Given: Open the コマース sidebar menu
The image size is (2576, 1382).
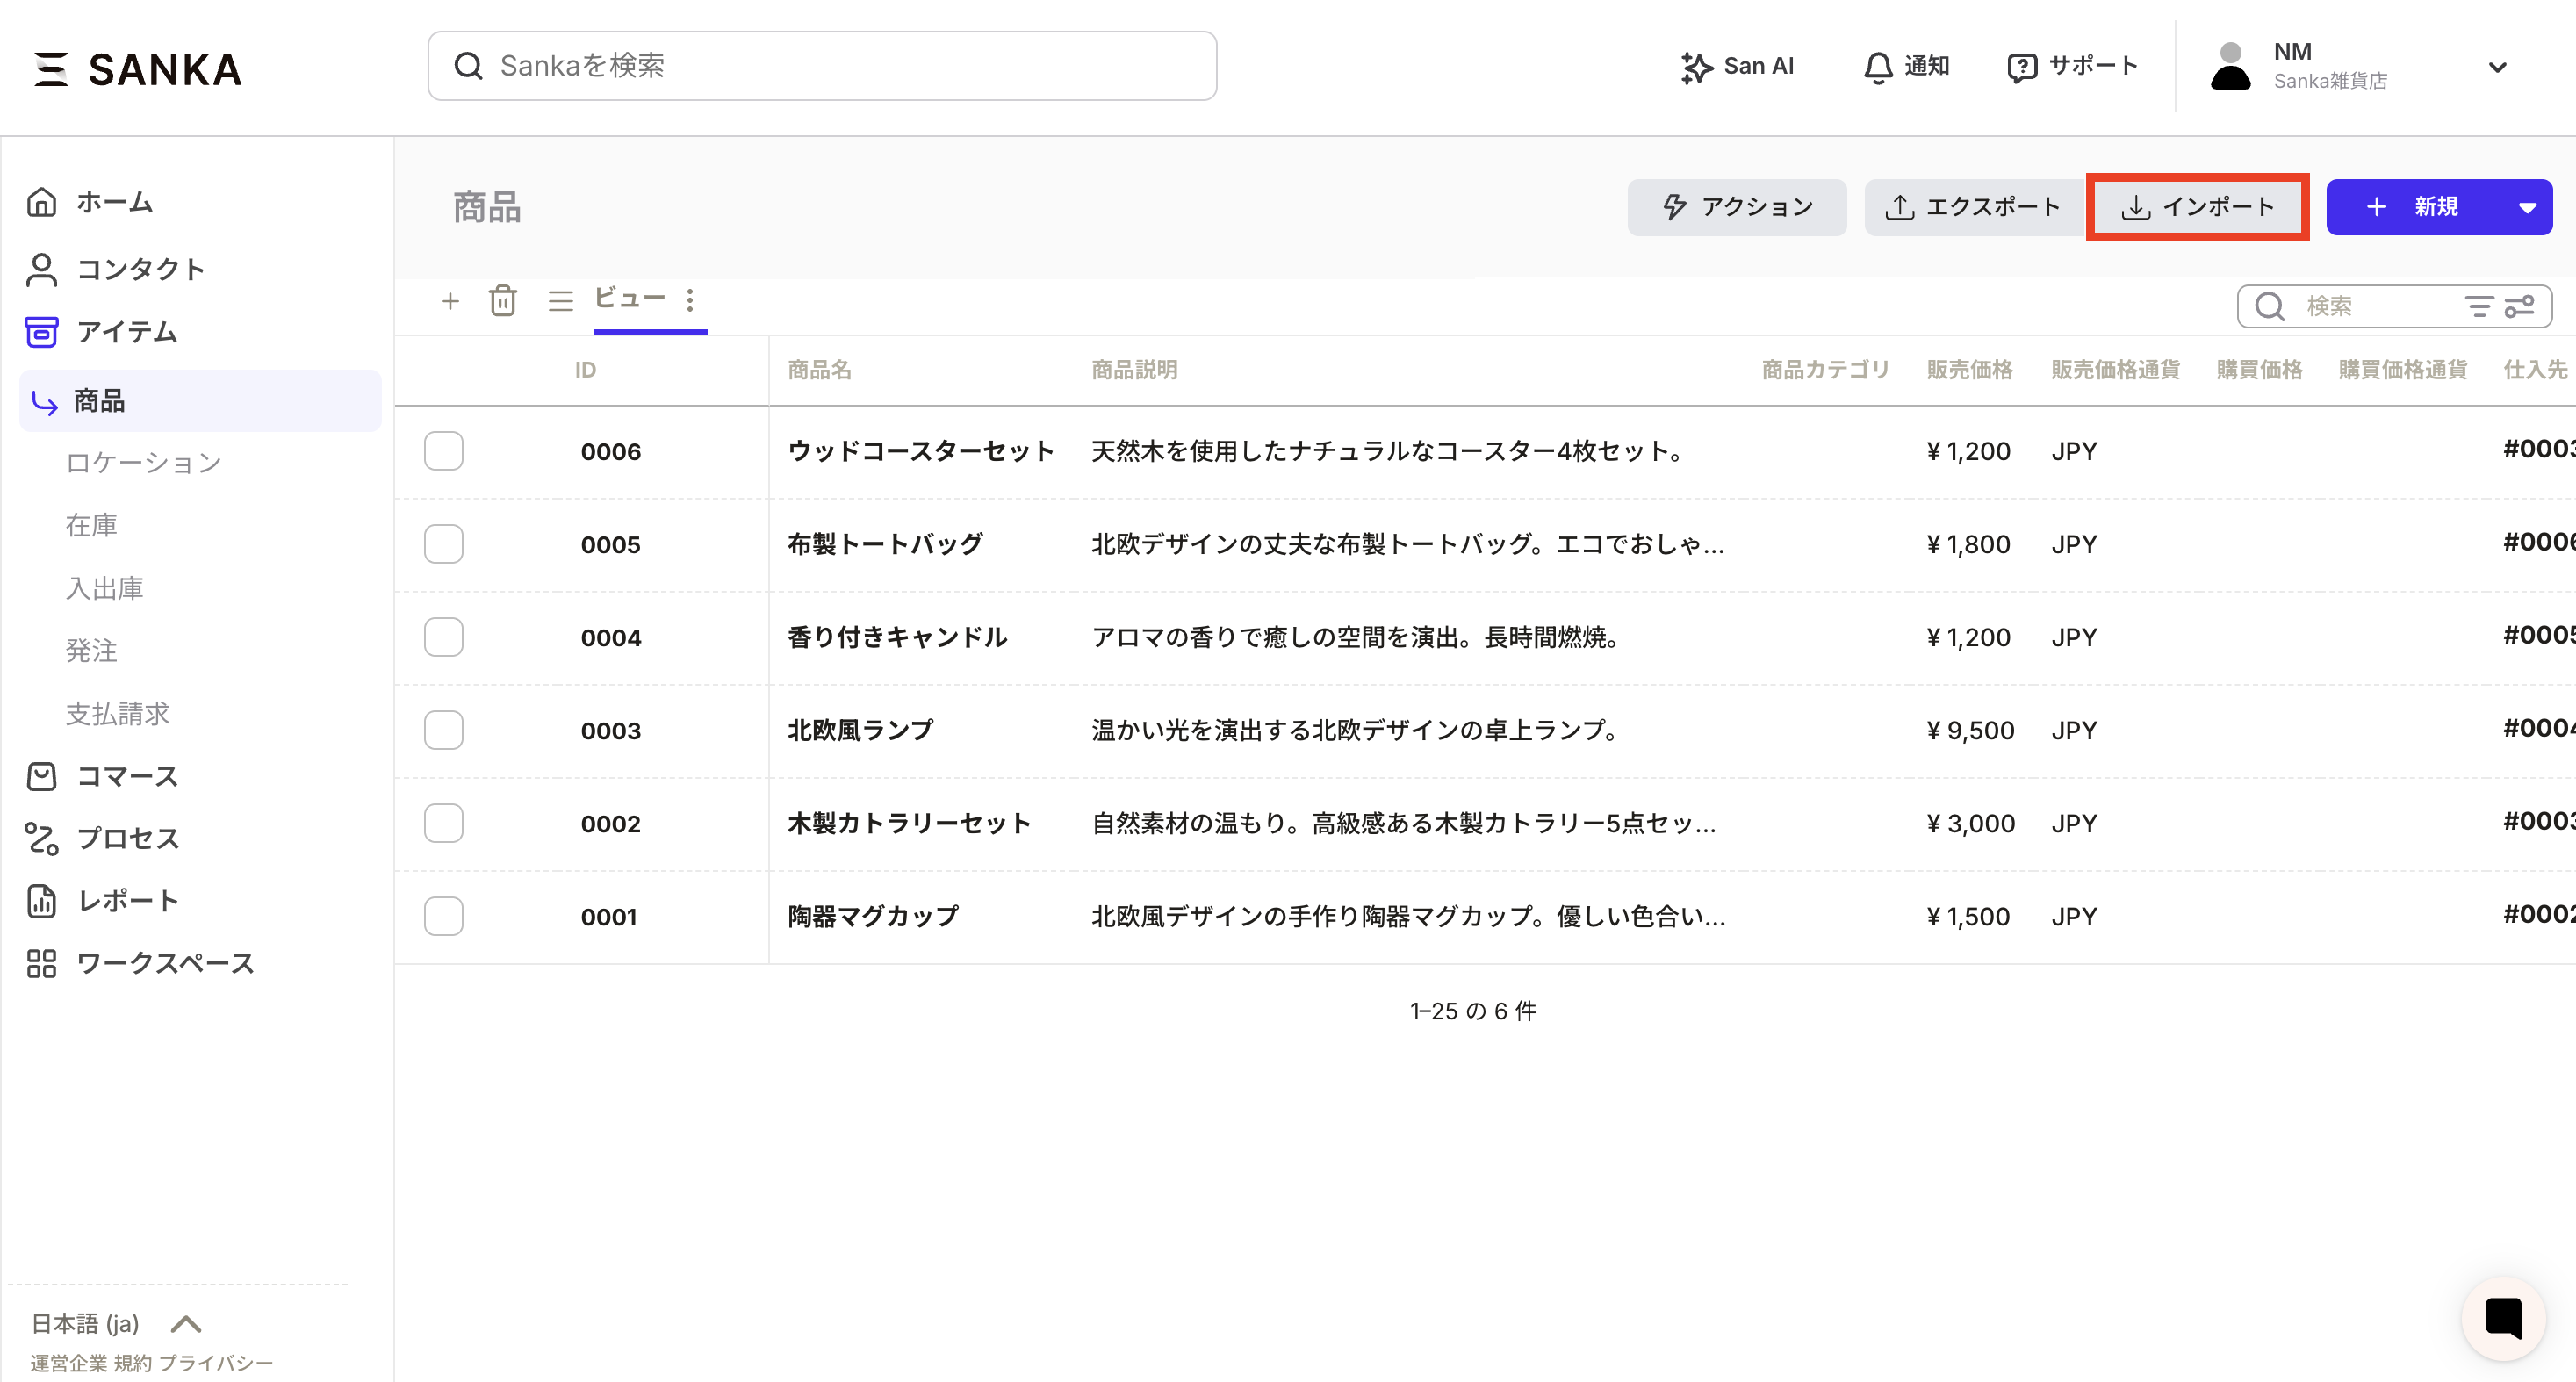Looking at the screenshot, I should pyautogui.click(x=127, y=776).
